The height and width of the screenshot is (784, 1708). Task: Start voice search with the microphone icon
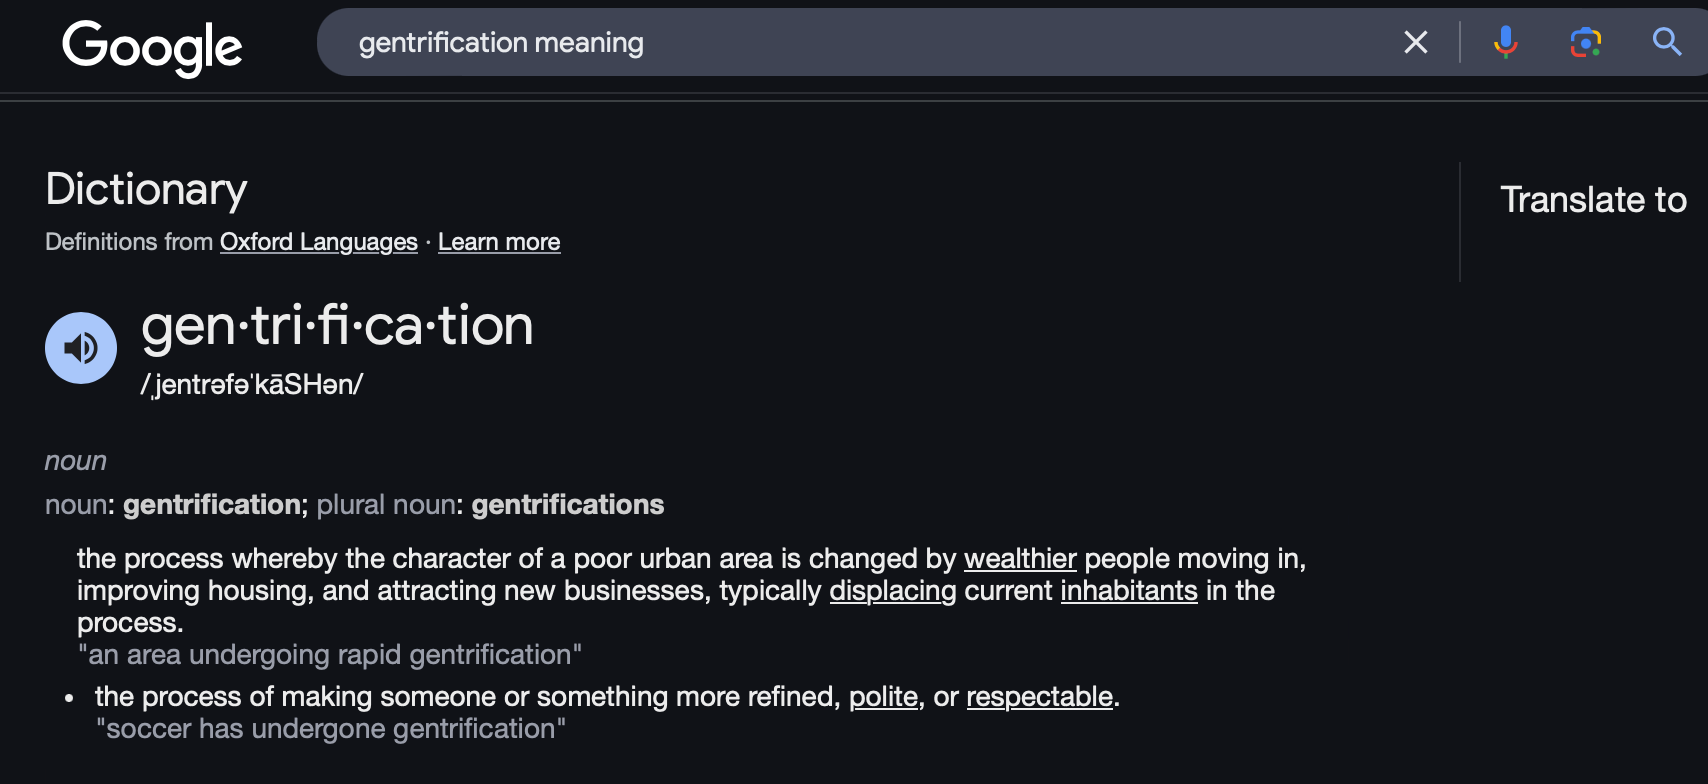click(x=1505, y=42)
